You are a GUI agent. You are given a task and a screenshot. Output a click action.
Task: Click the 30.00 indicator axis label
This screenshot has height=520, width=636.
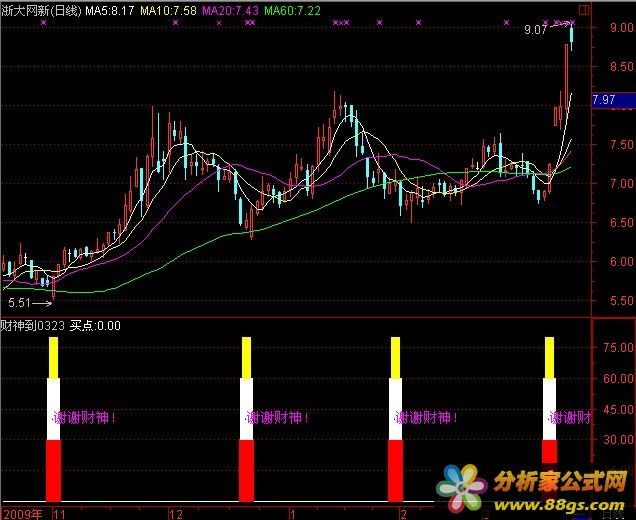619,440
